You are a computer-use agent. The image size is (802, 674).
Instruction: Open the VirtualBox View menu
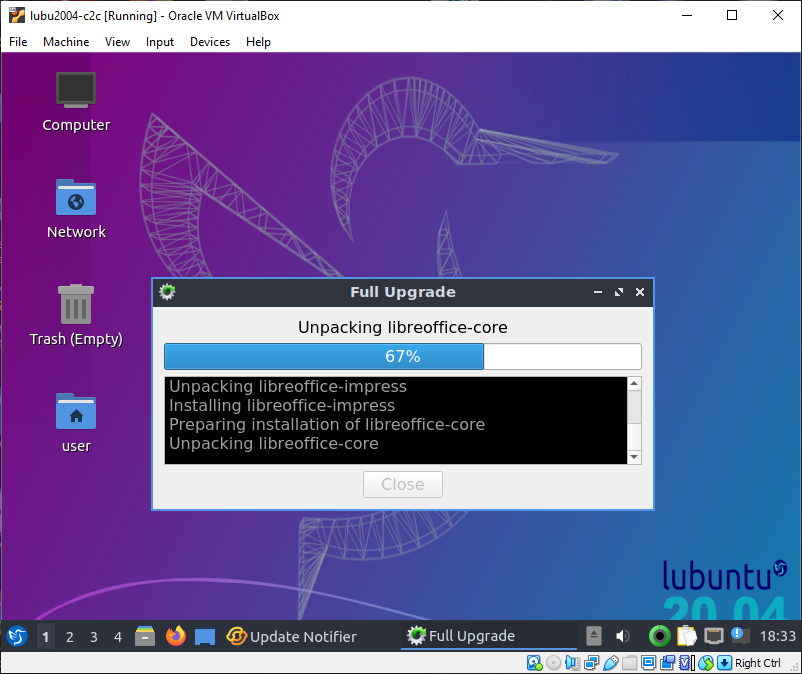(x=118, y=42)
